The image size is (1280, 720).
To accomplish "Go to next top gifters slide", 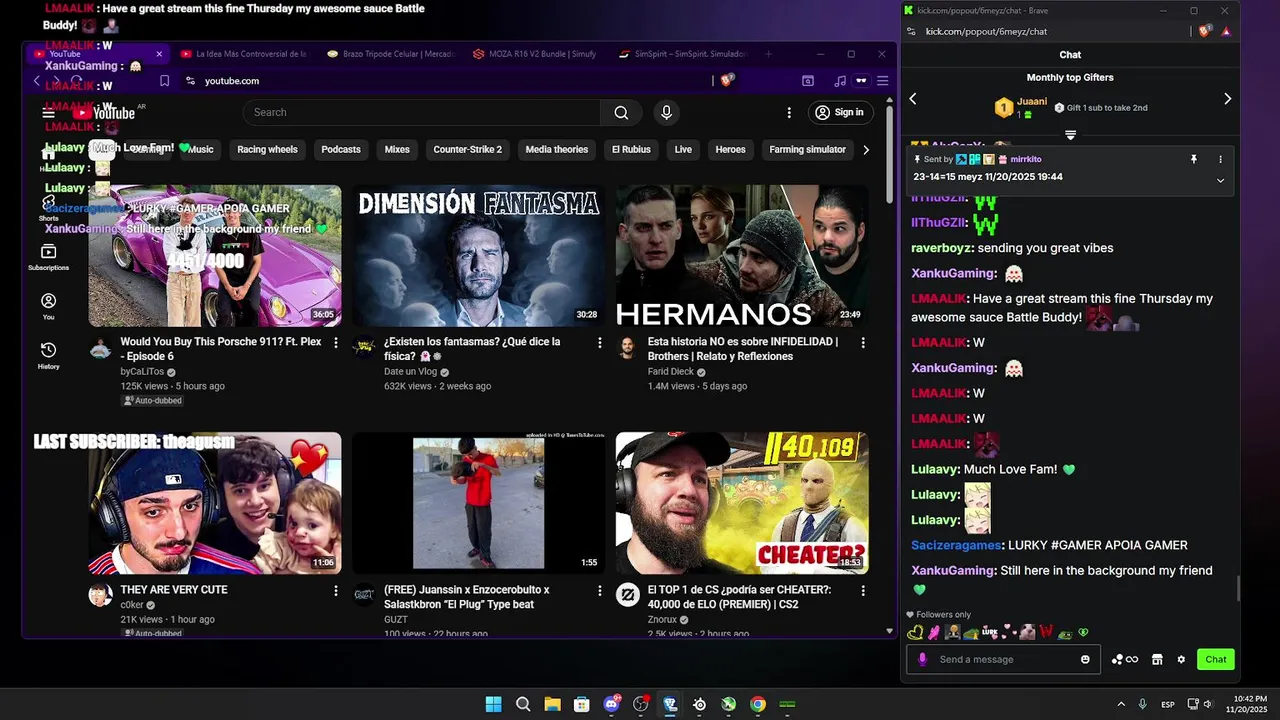I will click(x=1227, y=99).
